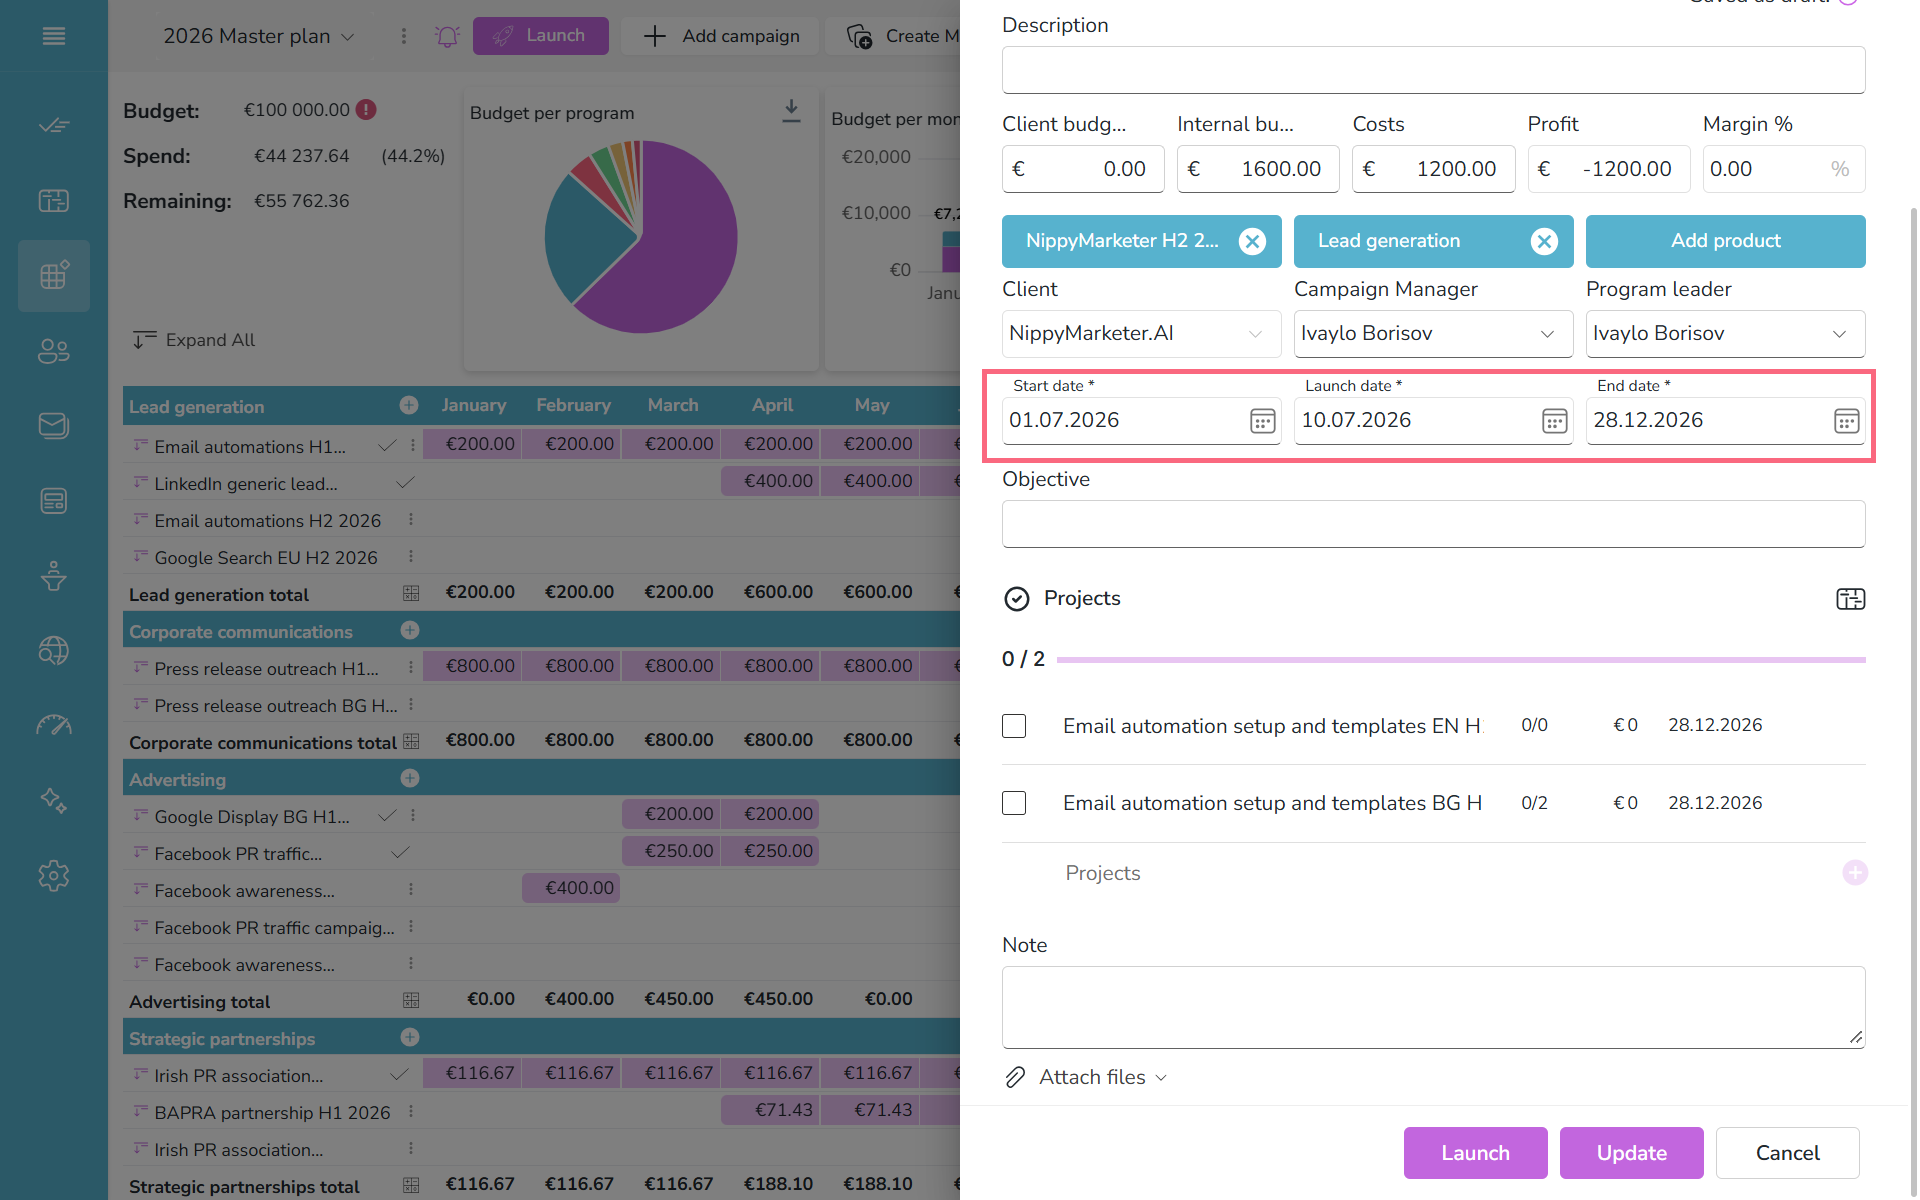The height and width of the screenshot is (1200, 1920).
Task: Click the purple Launch button in the panel footer
Action: click(x=1475, y=1153)
